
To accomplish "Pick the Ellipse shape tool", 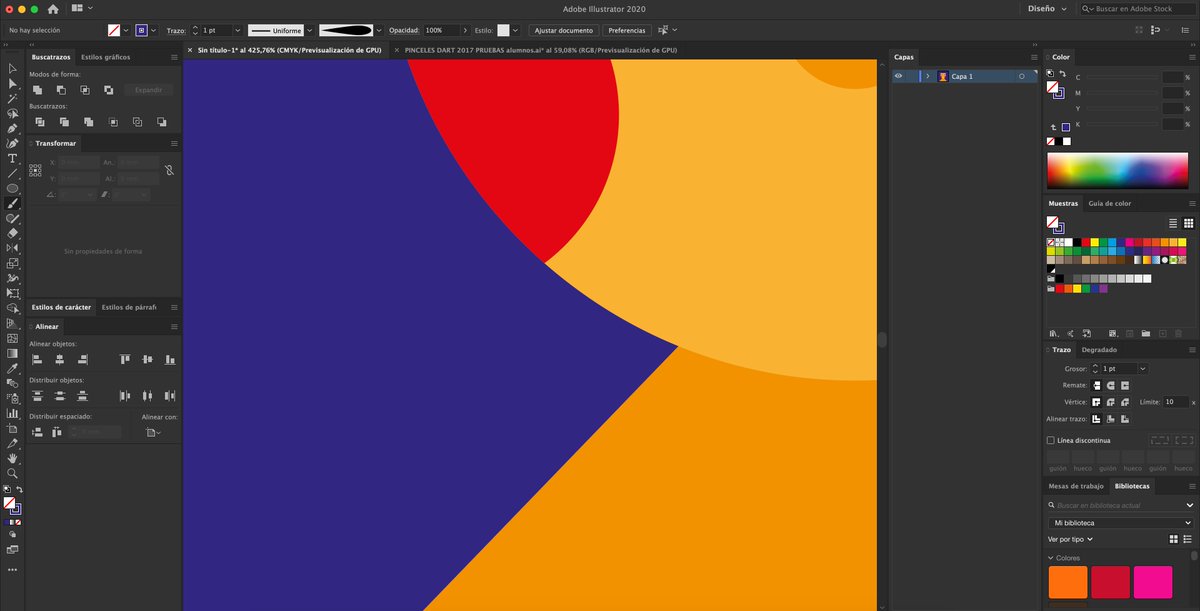I will [x=12, y=188].
